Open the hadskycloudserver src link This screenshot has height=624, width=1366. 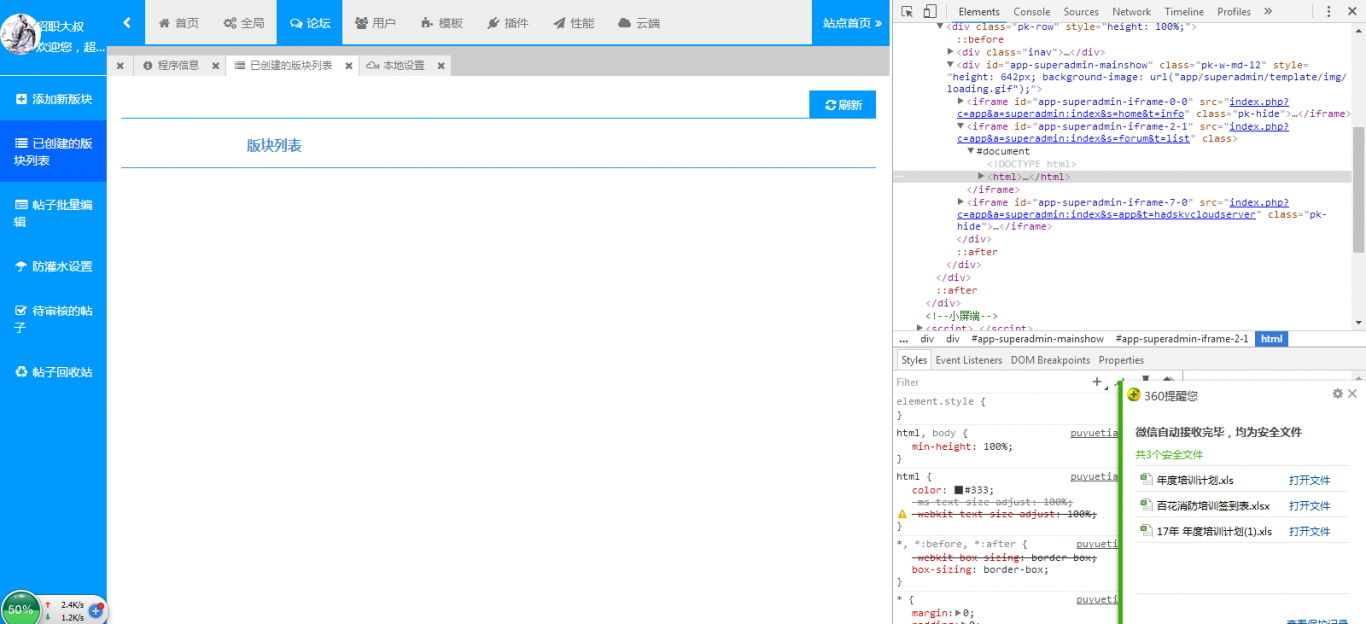click(x=1106, y=215)
